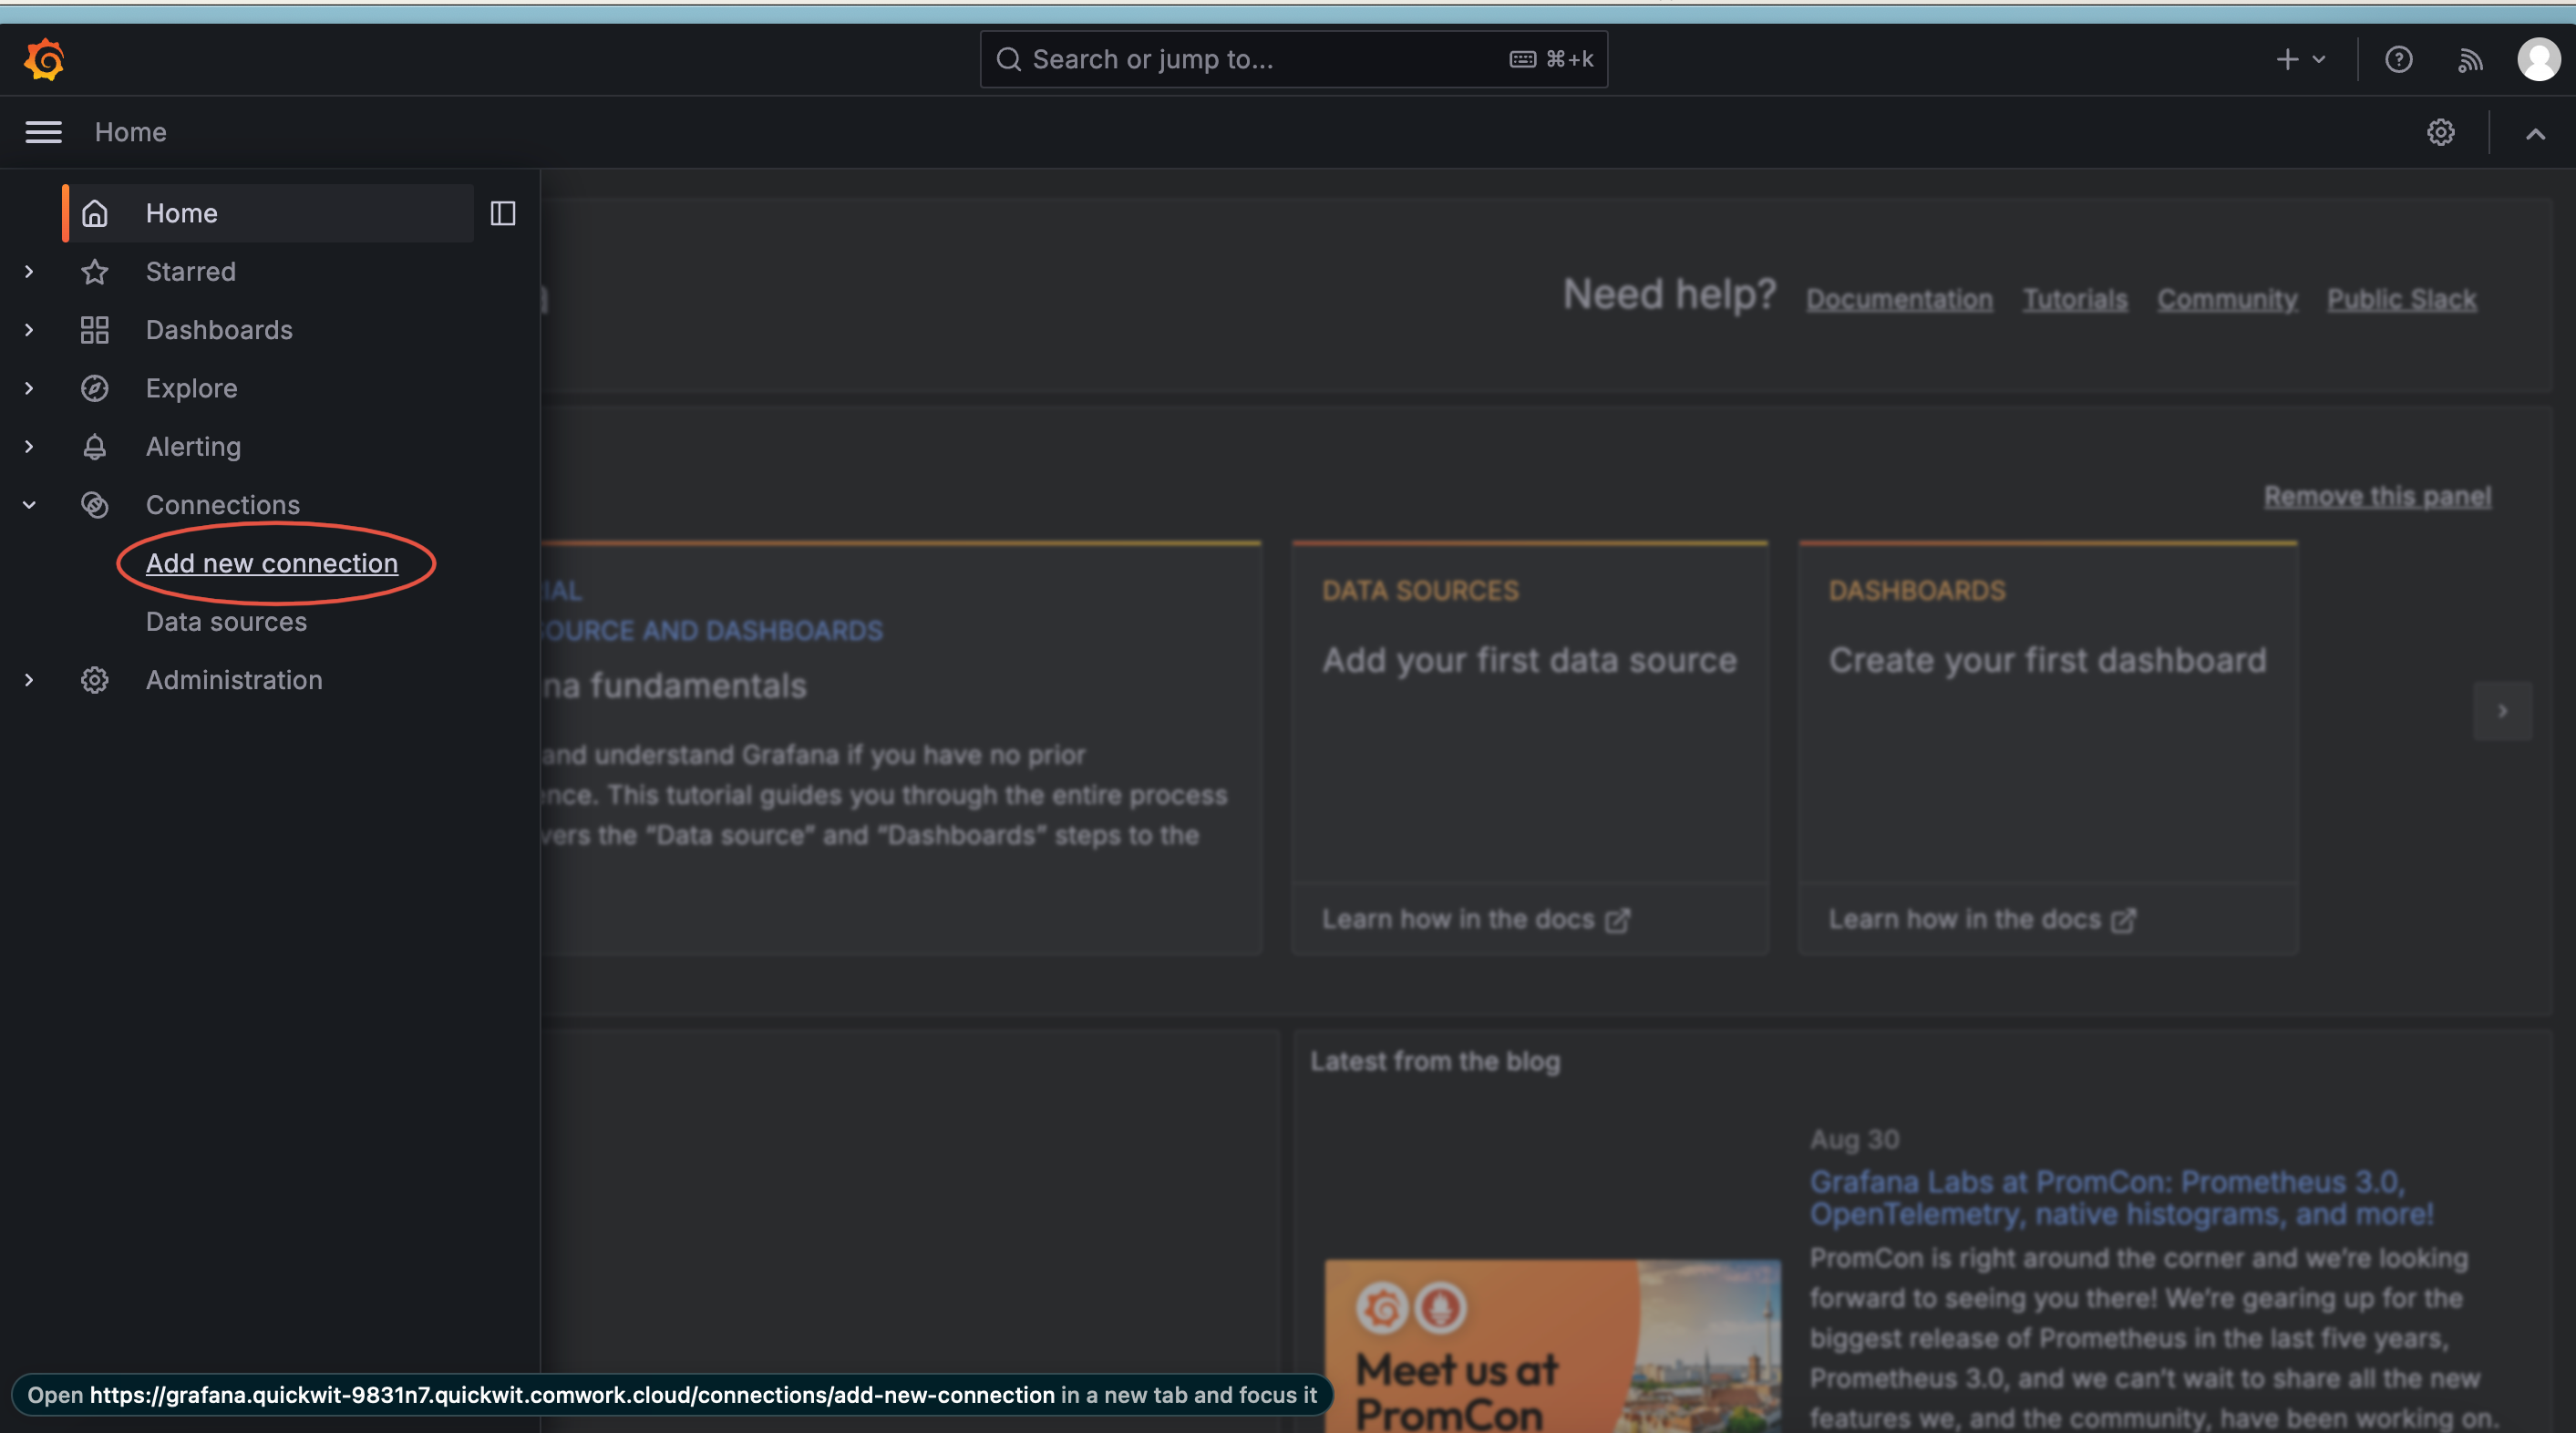Open the dropdown arrow beside the plus
The width and height of the screenshot is (2576, 1433).
[x=2319, y=60]
